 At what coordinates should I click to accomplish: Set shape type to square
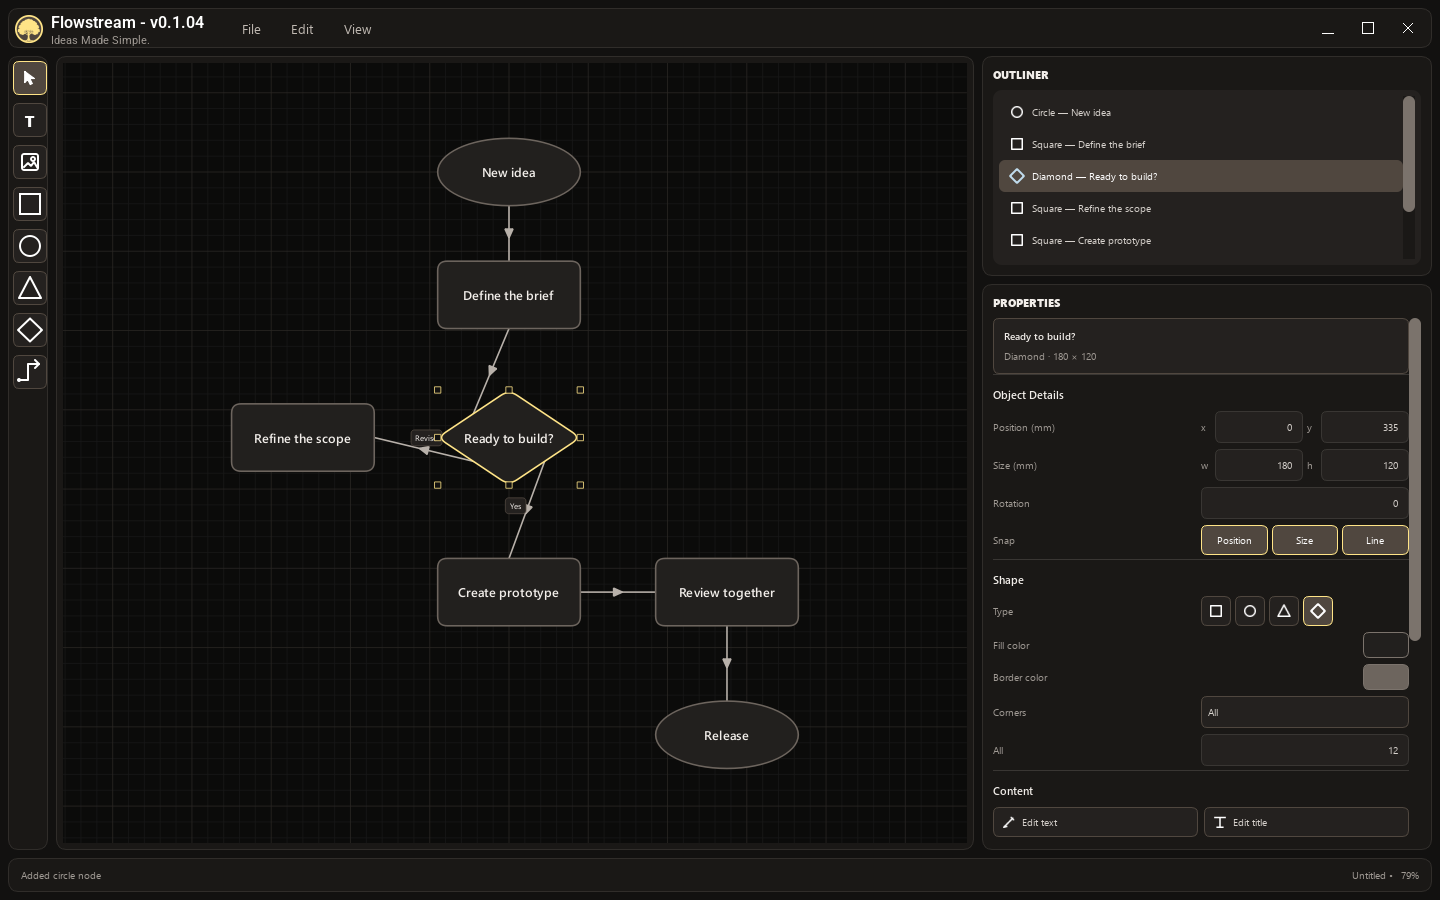[1216, 611]
